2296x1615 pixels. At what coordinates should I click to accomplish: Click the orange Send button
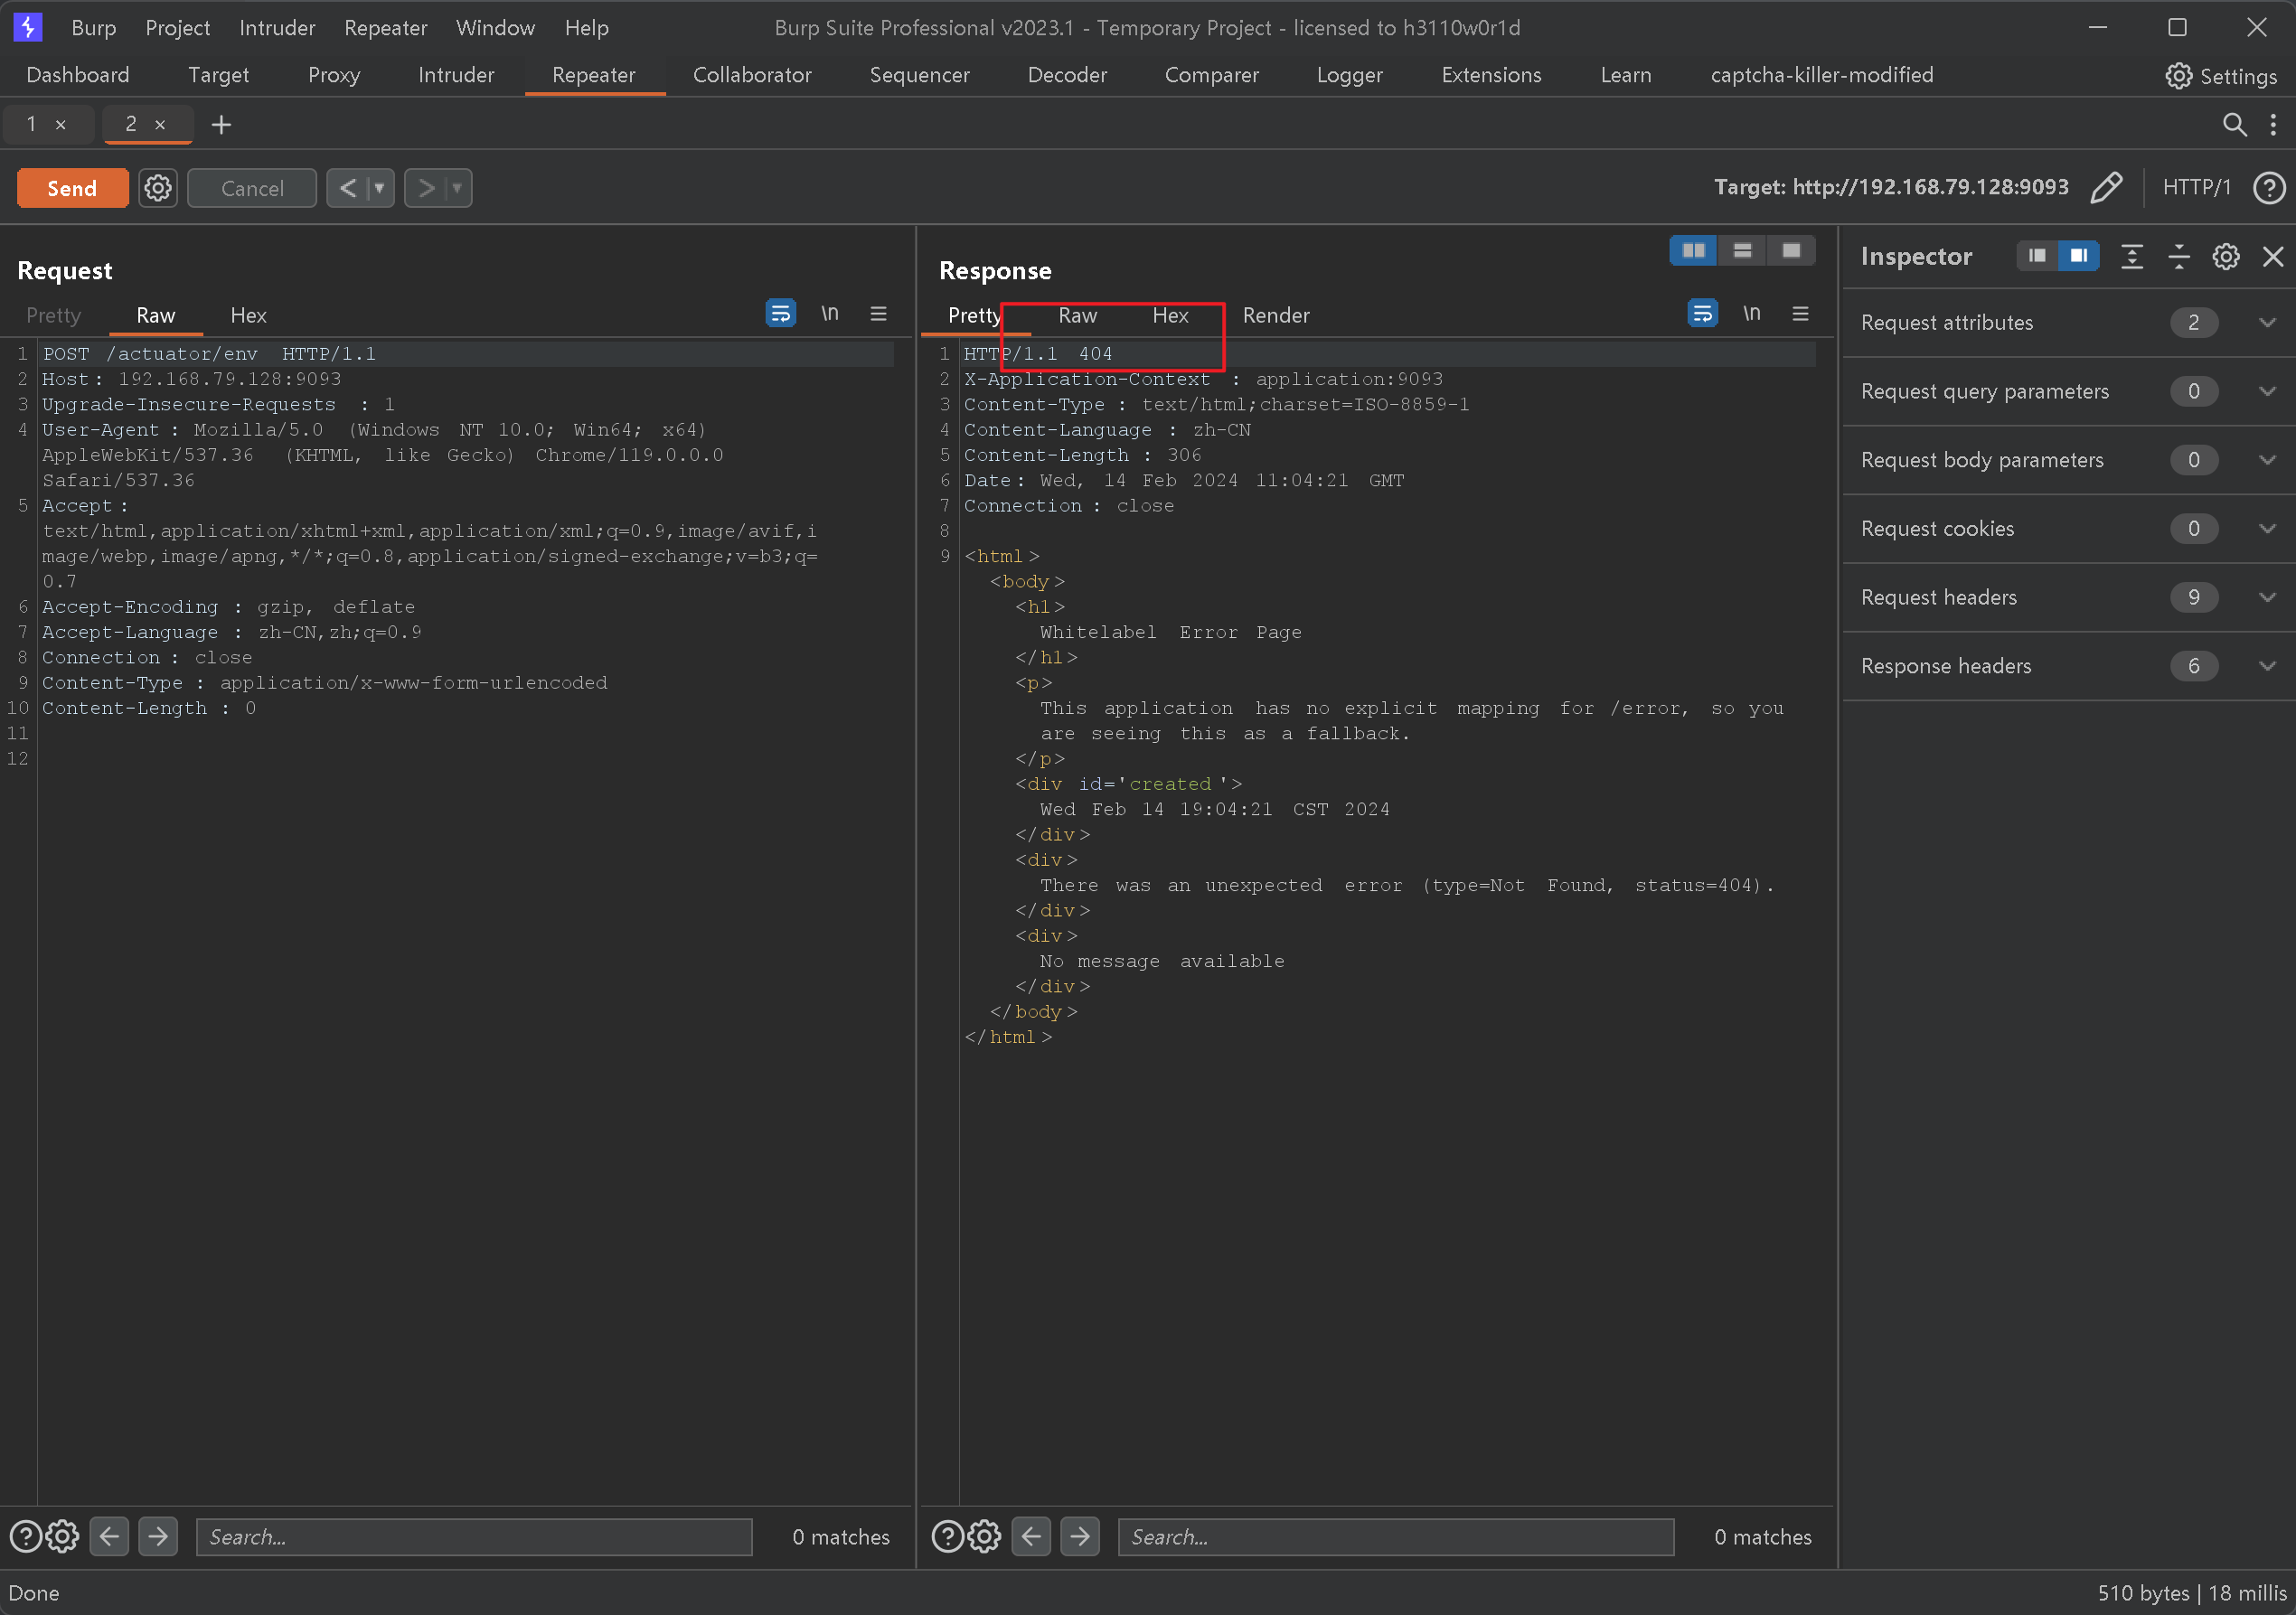(x=72, y=188)
